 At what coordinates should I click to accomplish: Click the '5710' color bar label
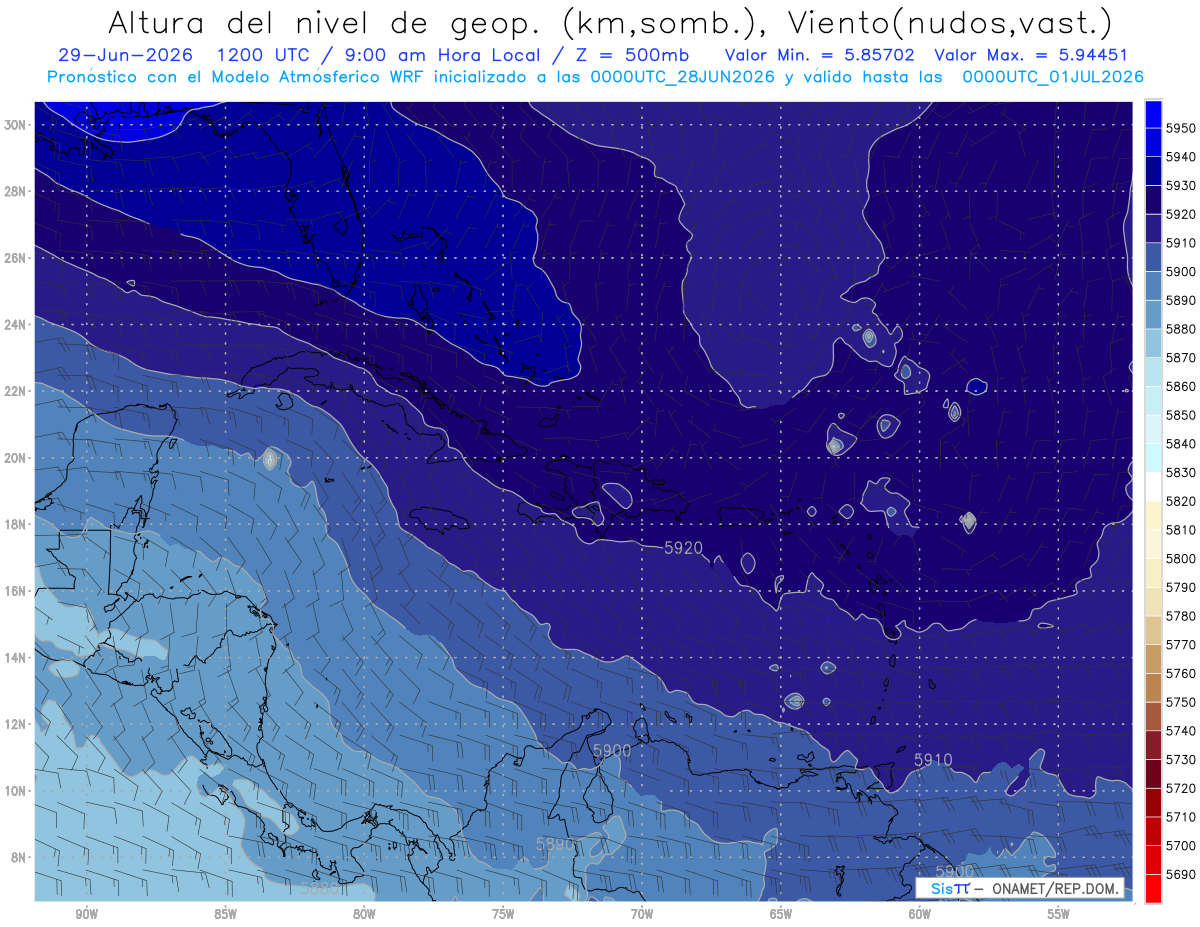tap(1180, 816)
